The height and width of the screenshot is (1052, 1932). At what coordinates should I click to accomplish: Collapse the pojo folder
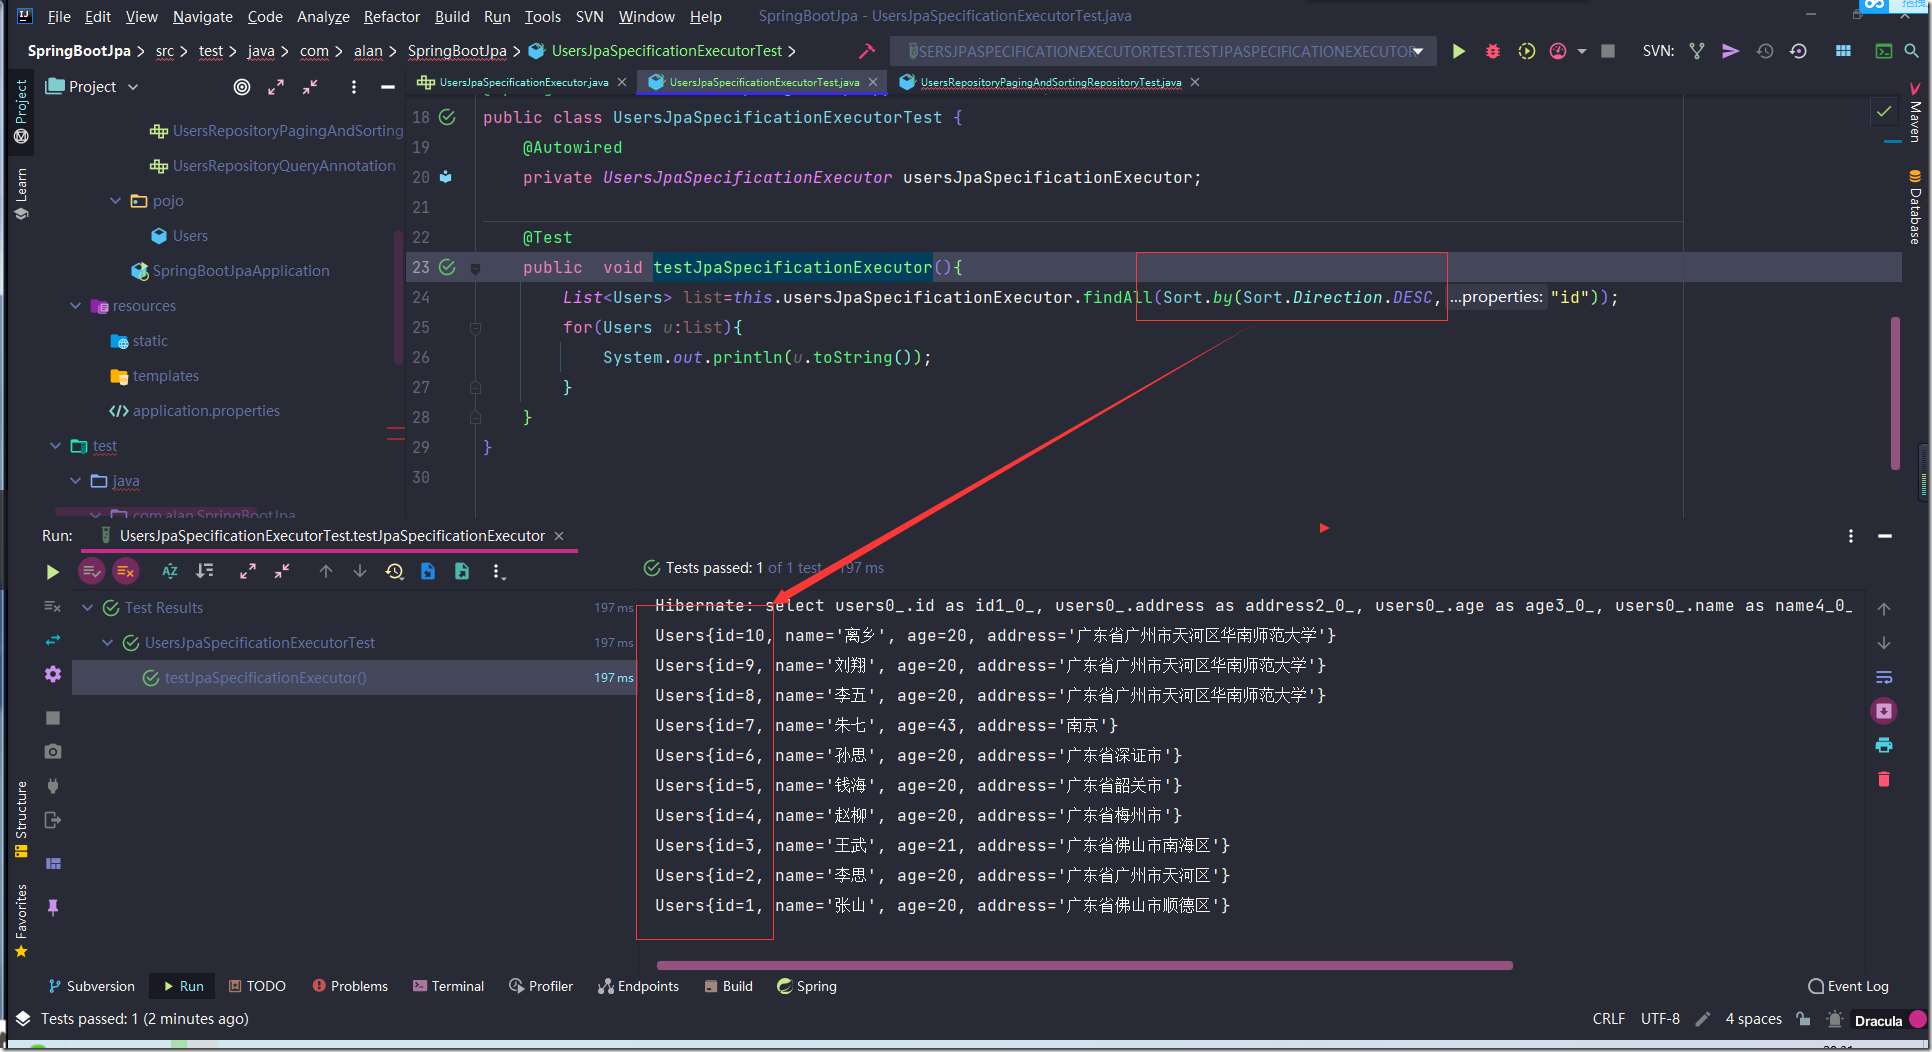pos(115,201)
